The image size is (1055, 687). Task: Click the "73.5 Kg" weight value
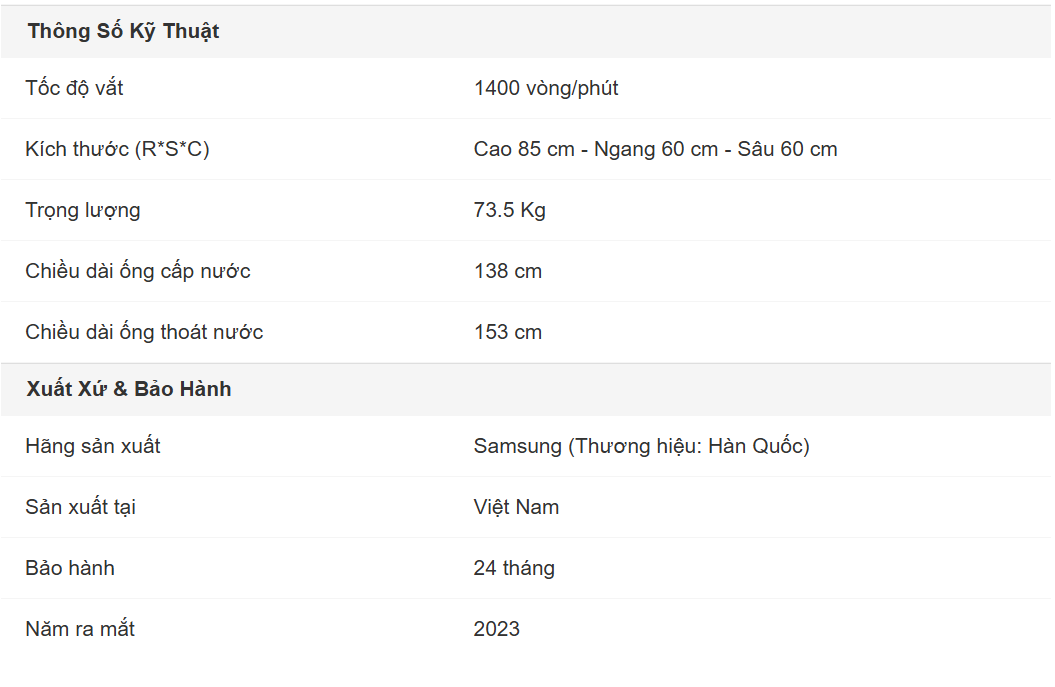[509, 210]
